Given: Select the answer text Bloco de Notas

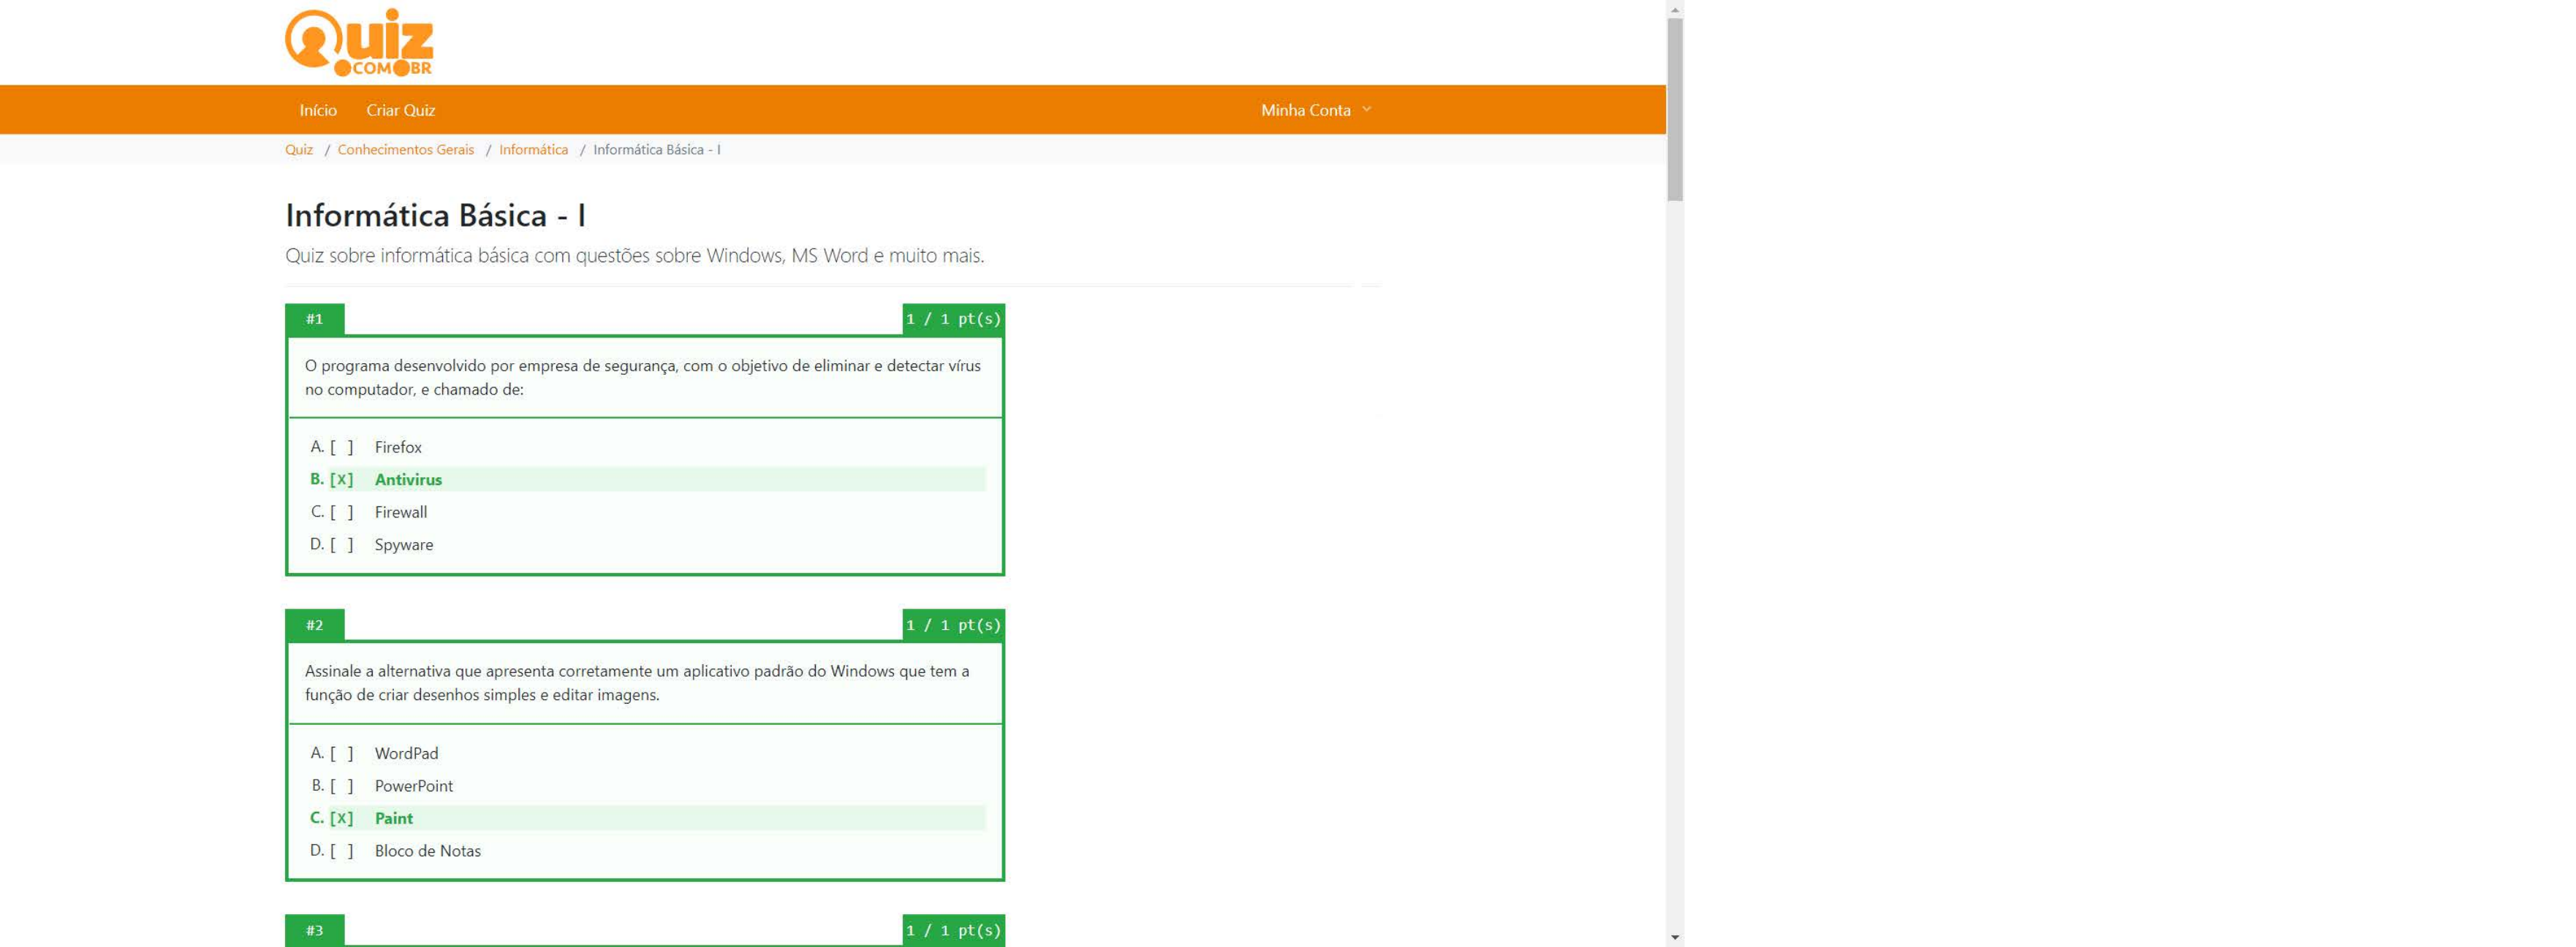Looking at the screenshot, I should pos(428,850).
